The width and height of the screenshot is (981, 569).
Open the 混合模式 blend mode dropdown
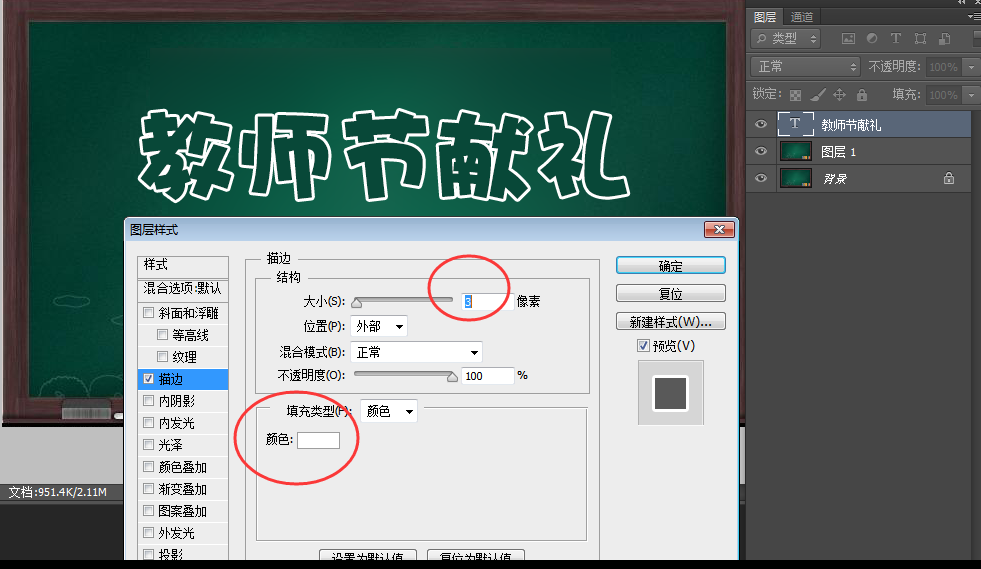point(417,352)
